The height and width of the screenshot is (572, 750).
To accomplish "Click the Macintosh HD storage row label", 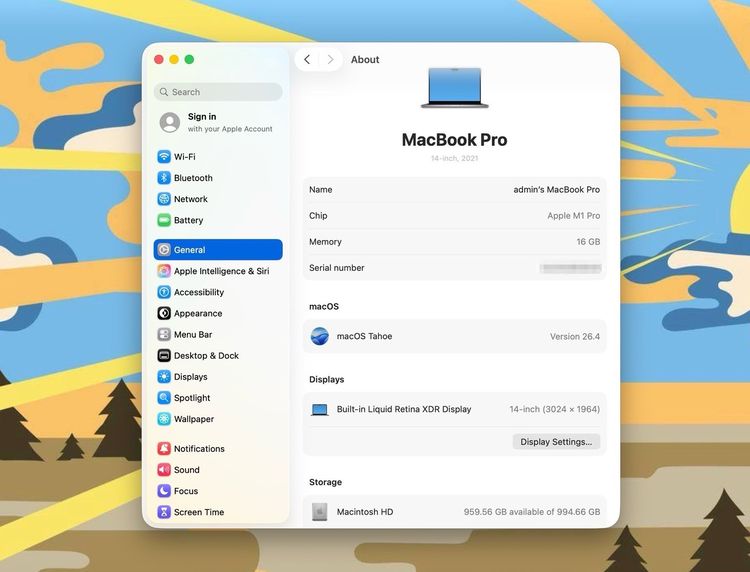I will 365,512.
